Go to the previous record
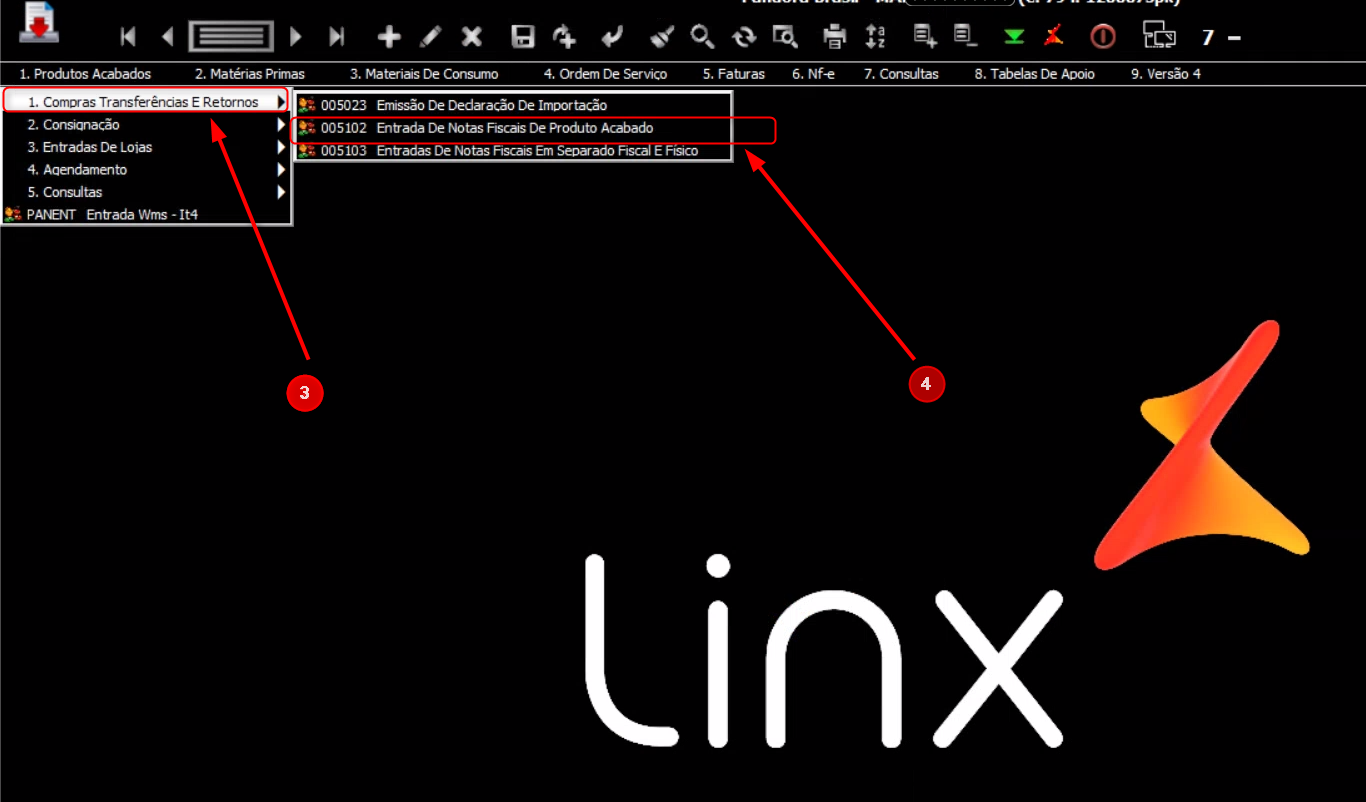Viewport: 1366px width, 802px height. pyautogui.click(x=167, y=37)
